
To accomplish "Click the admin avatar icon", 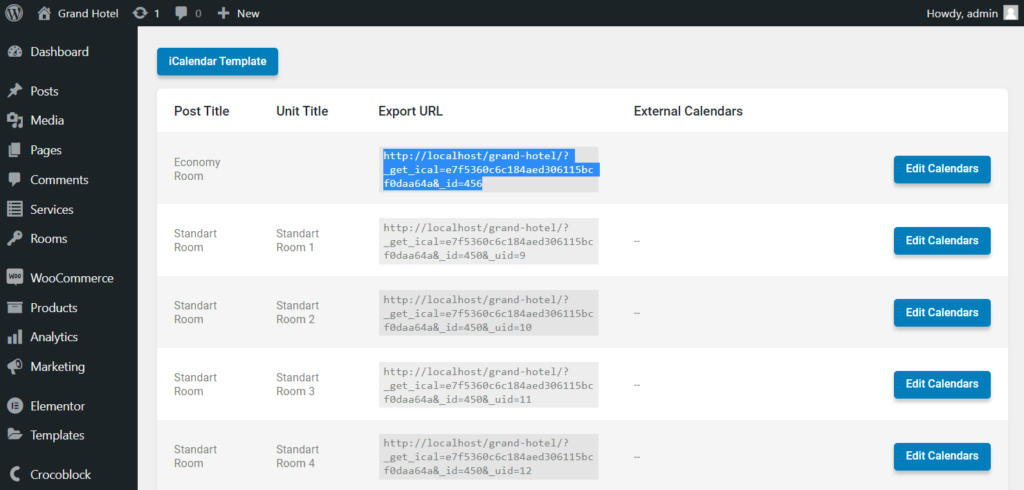I will [1010, 13].
